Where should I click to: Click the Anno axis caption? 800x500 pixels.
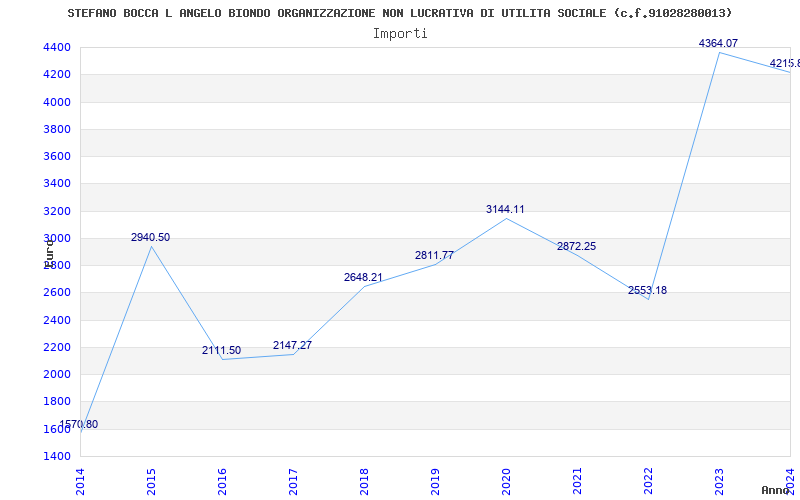776,490
